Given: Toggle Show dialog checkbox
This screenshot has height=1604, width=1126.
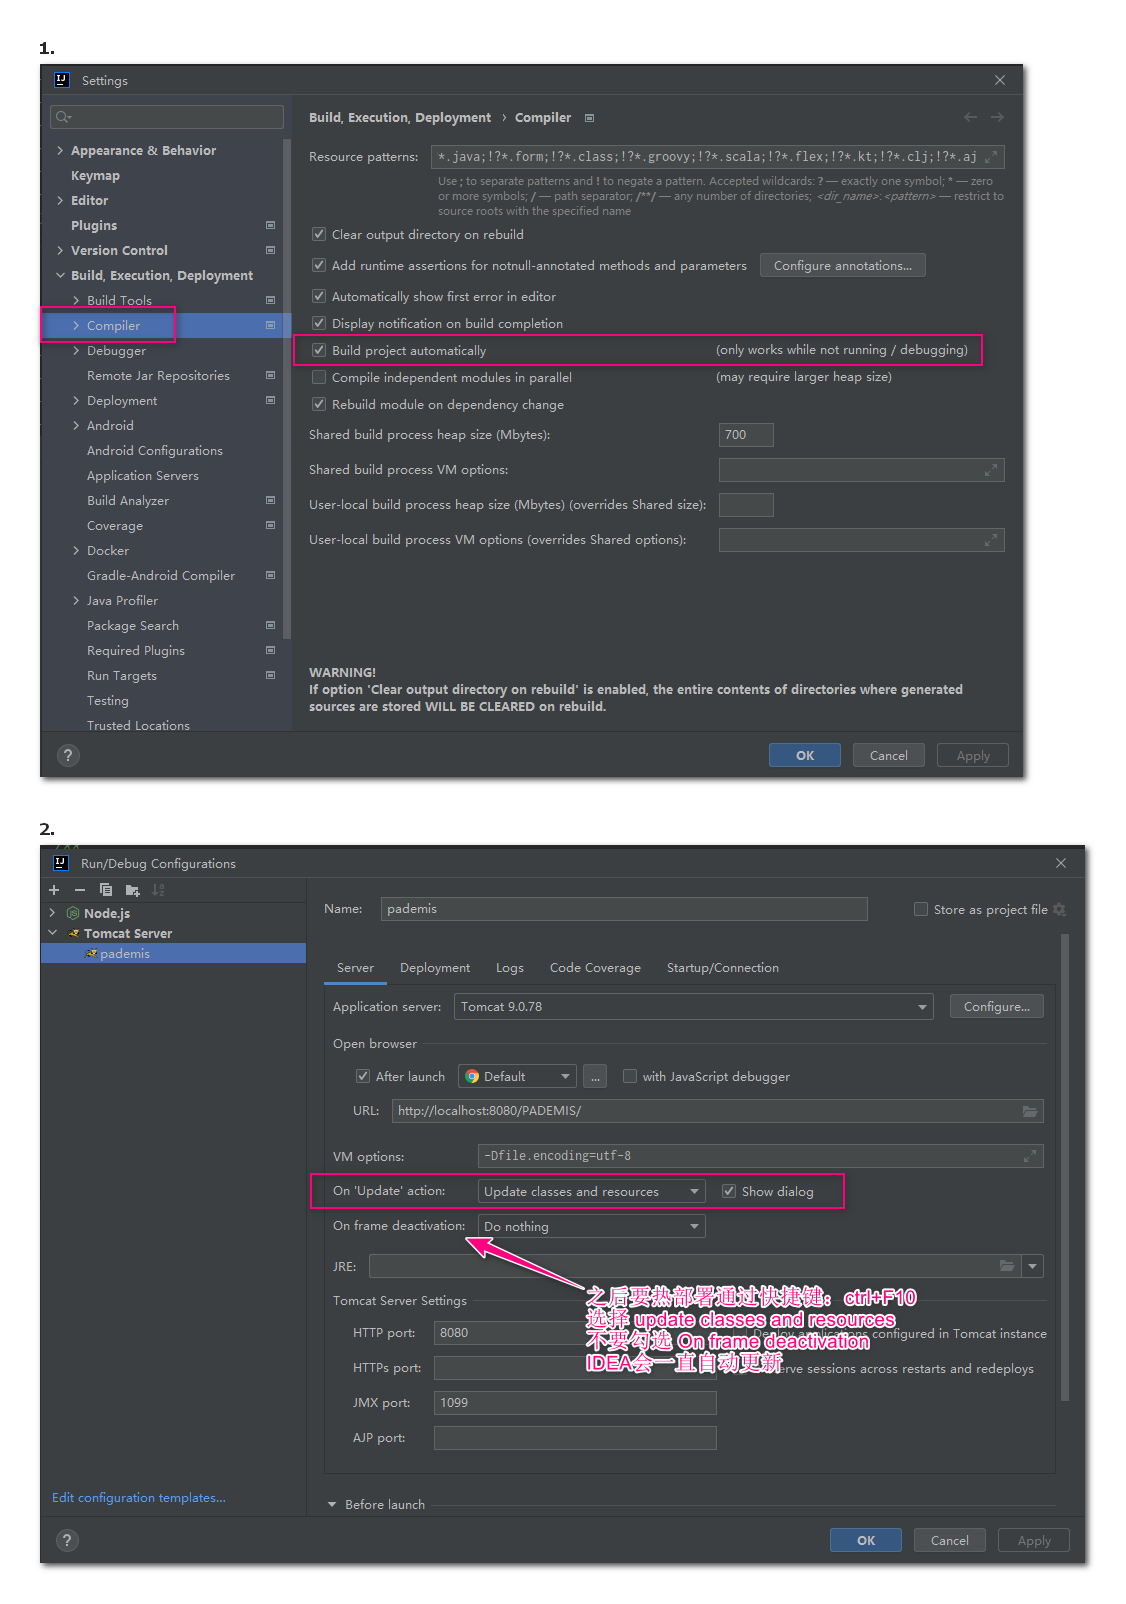Looking at the screenshot, I should coord(729,1191).
